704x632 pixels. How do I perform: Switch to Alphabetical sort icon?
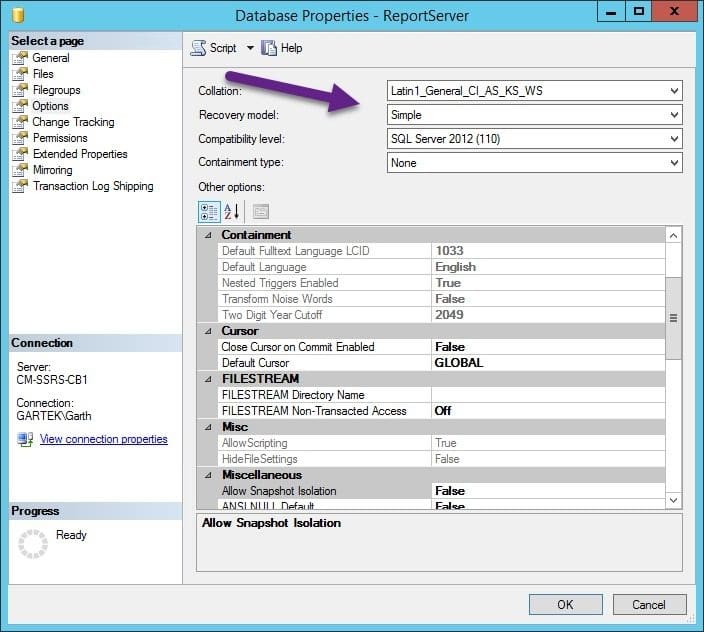[x=232, y=212]
